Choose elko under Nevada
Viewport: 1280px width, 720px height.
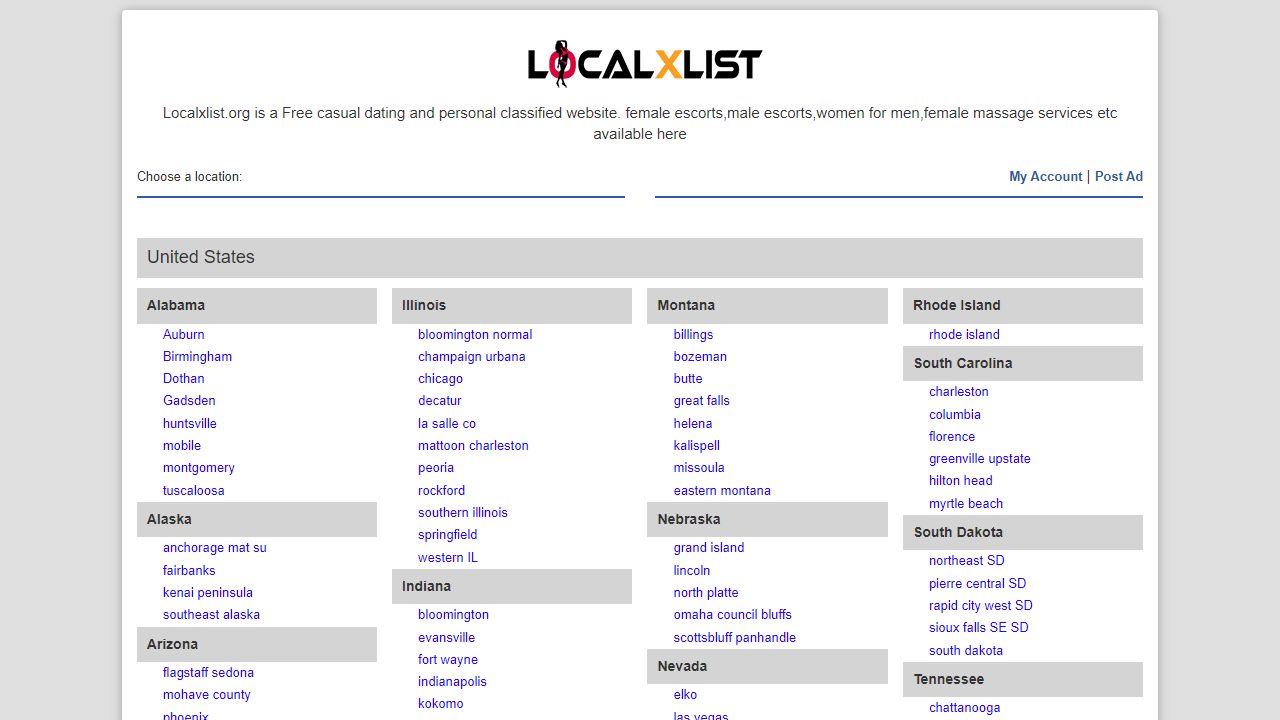click(685, 694)
